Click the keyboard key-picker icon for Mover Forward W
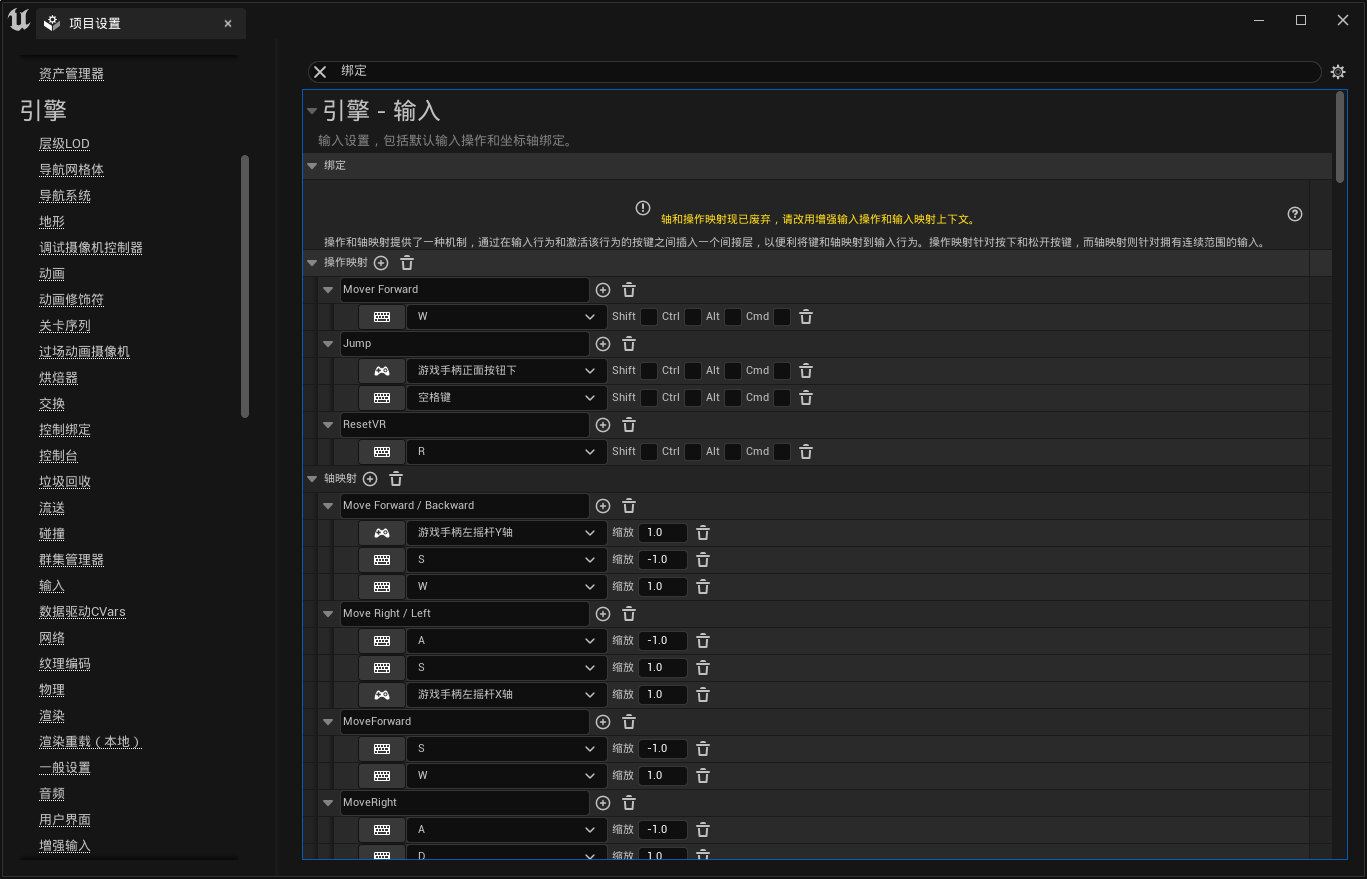Image resolution: width=1367 pixels, height=879 pixels. (382, 317)
